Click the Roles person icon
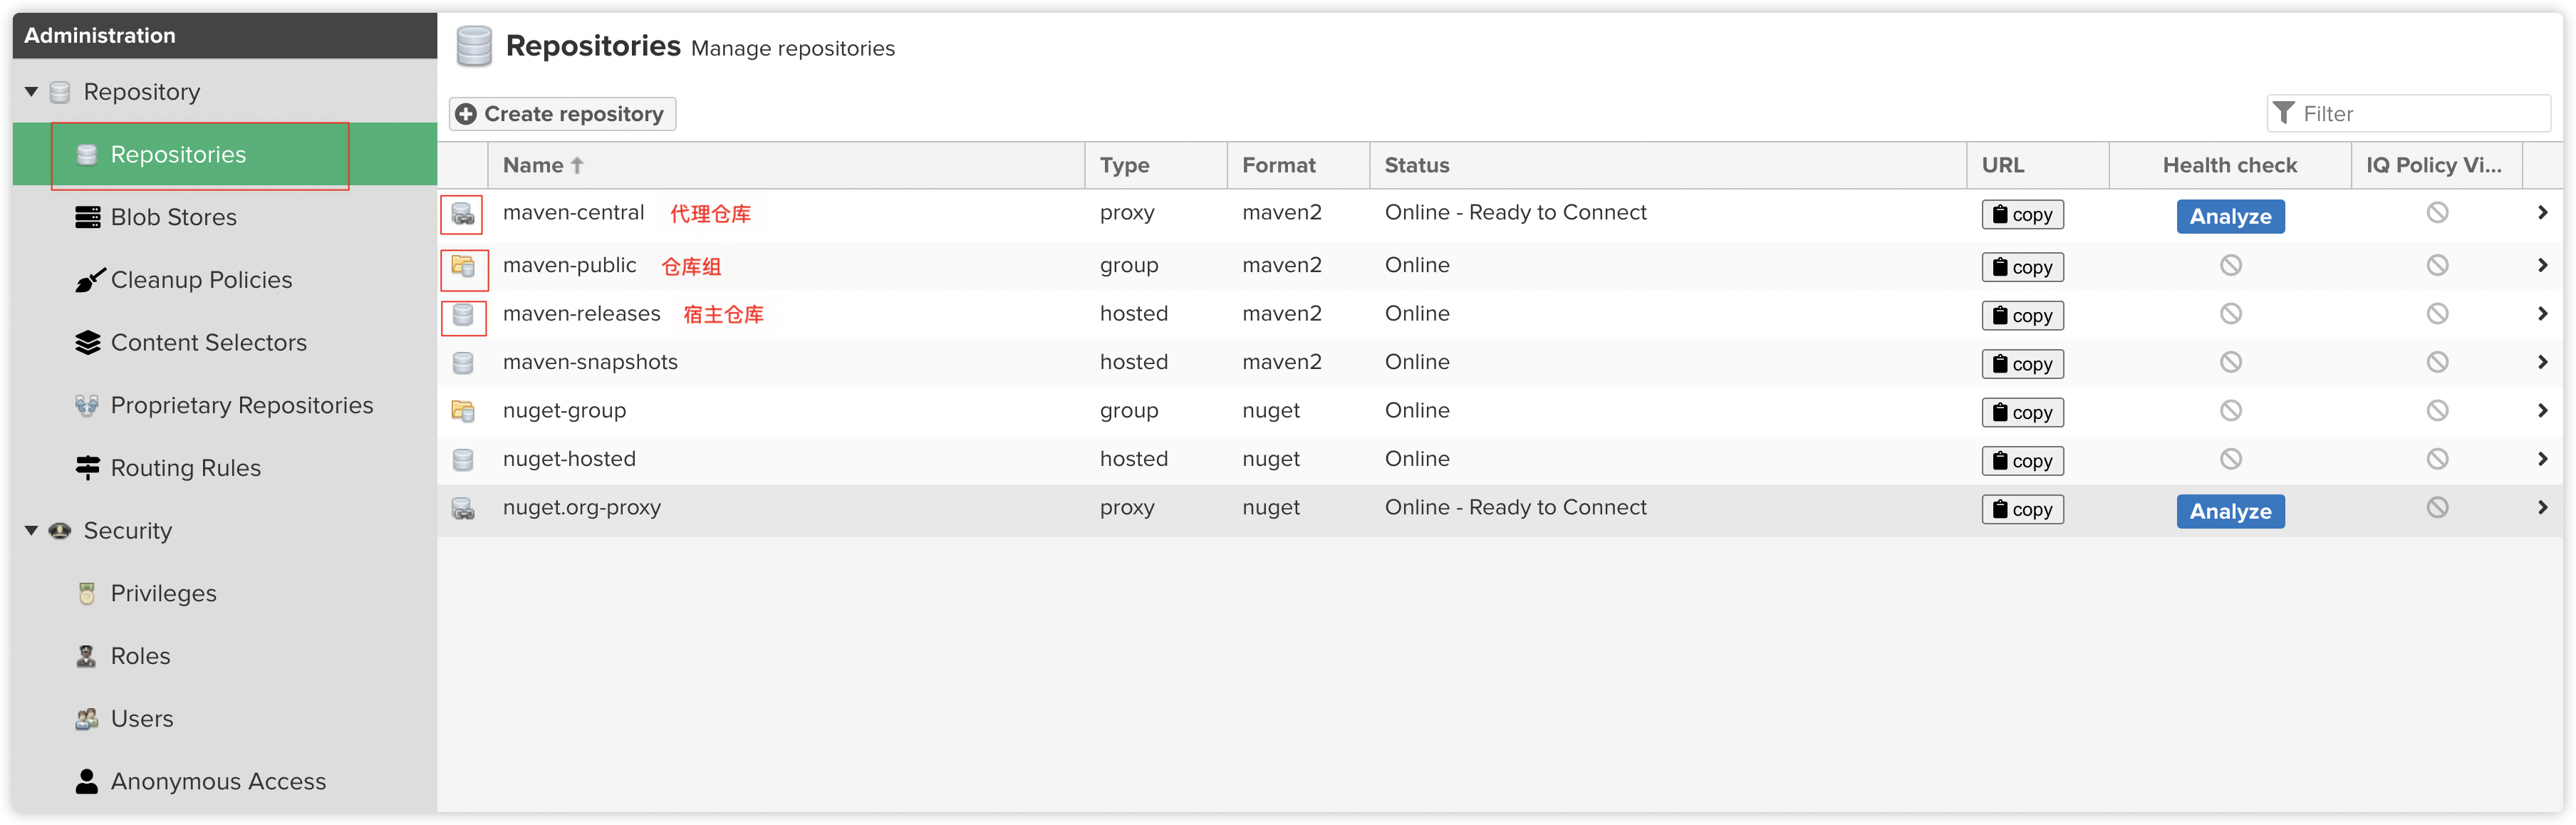The image size is (2576, 825). [x=87, y=656]
